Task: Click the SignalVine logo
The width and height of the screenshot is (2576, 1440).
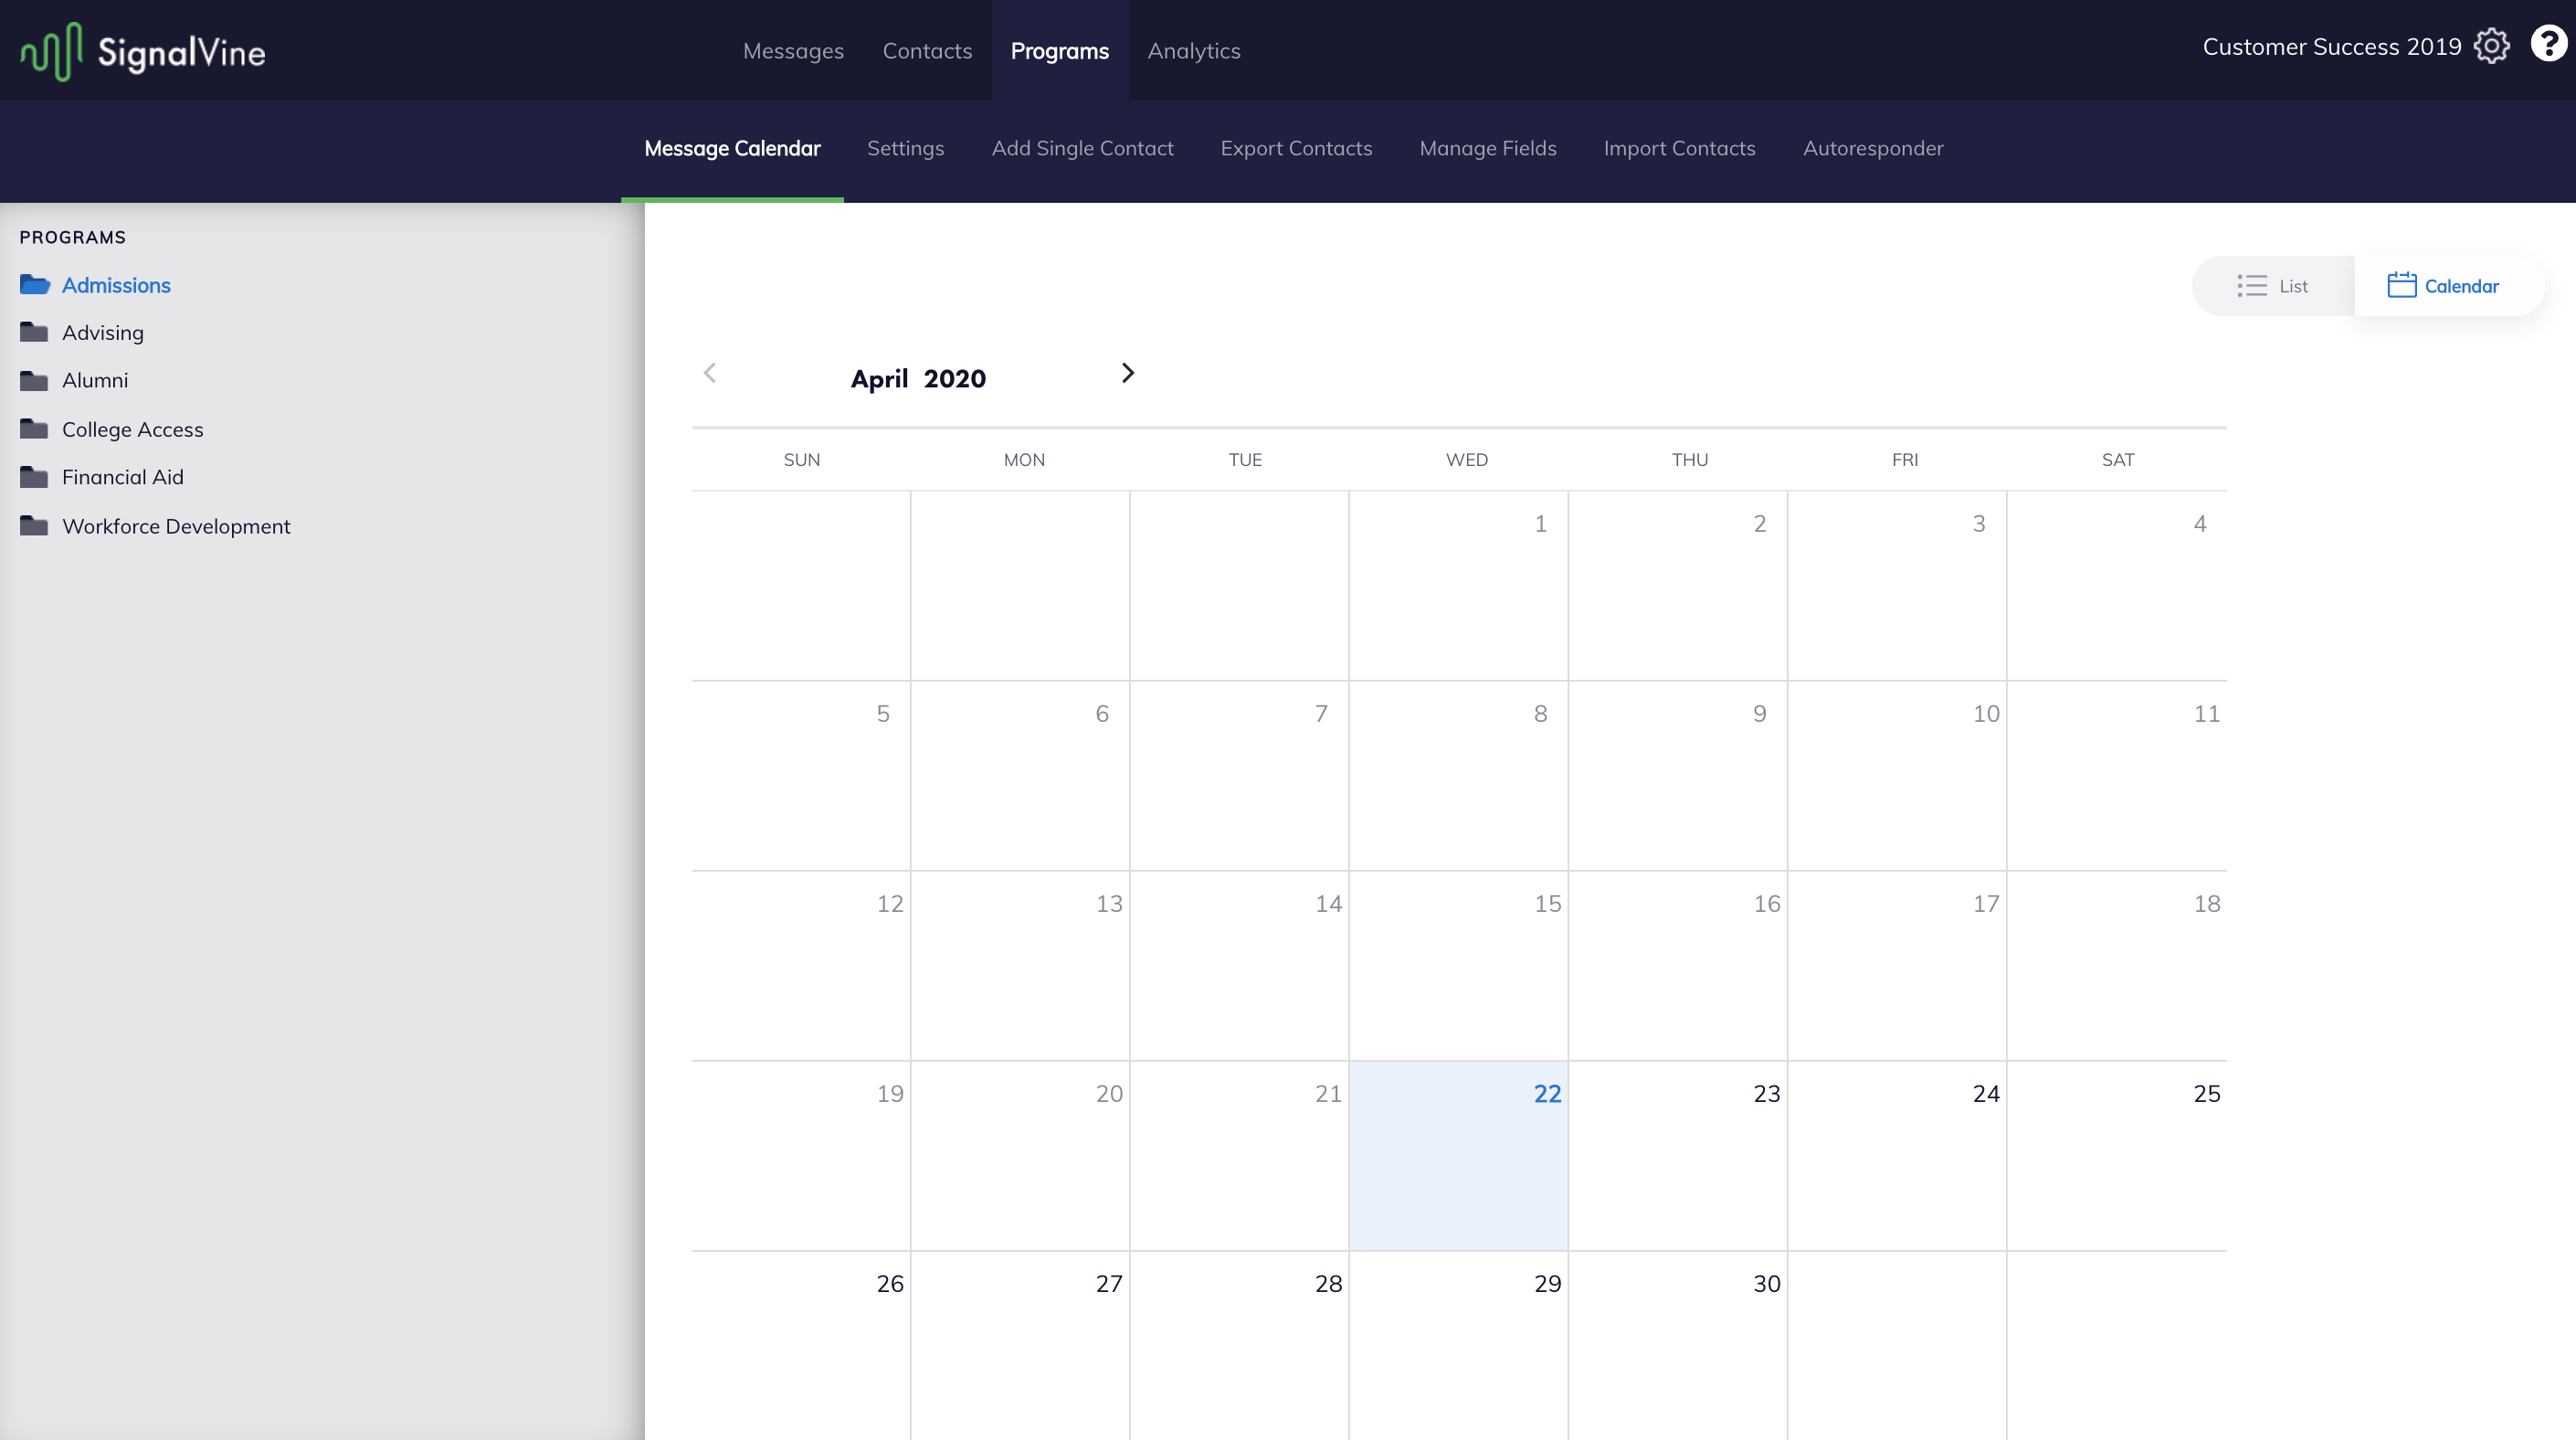Action: pyautogui.click(x=143, y=51)
